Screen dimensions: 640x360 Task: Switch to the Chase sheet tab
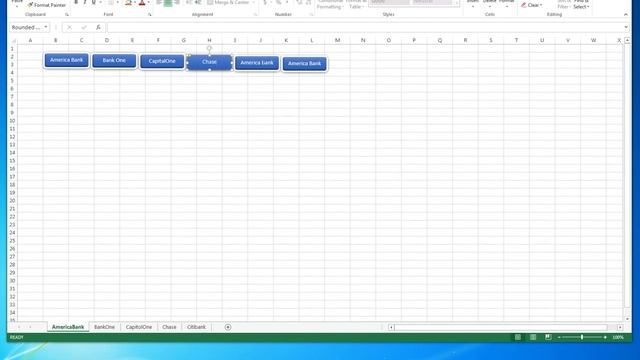click(x=169, y=327)
